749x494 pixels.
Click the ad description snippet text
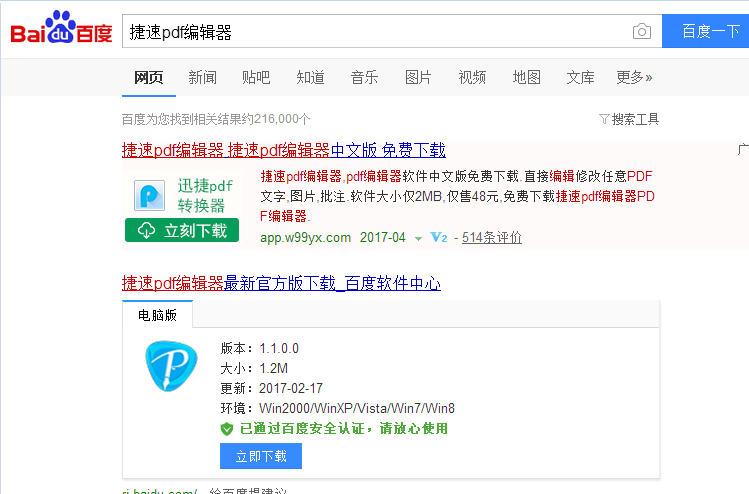point(458,196)
